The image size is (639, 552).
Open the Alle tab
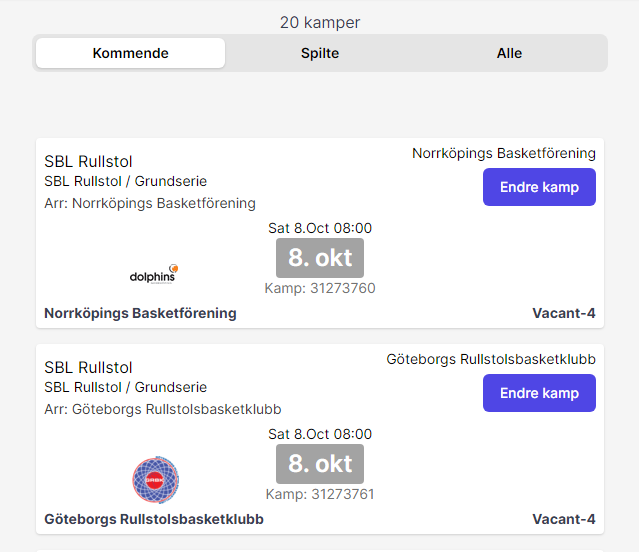coord(509,53)
